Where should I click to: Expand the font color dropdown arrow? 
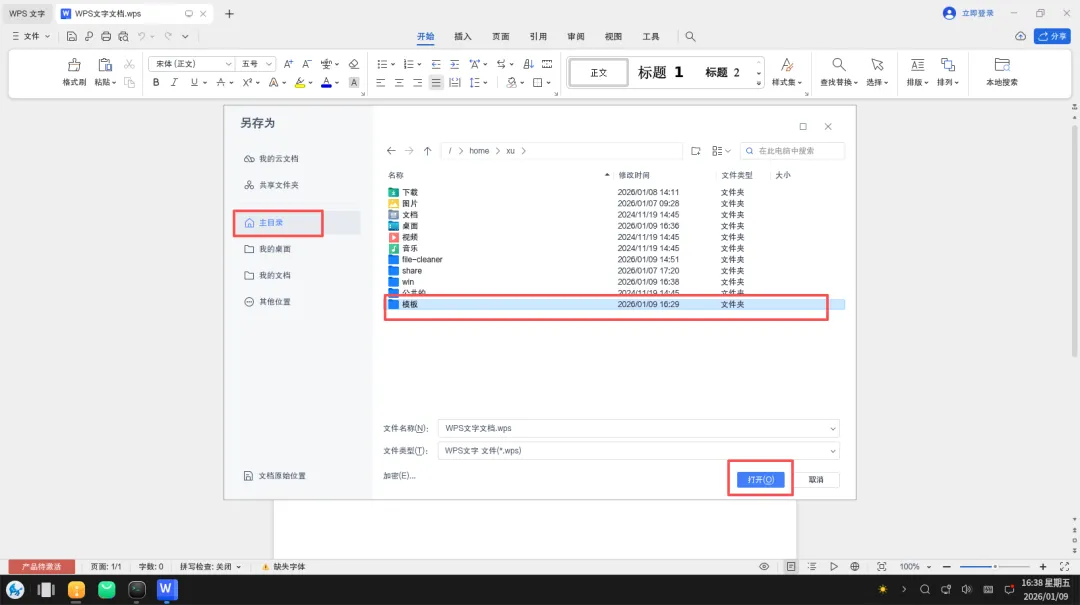tap(338, 83)
